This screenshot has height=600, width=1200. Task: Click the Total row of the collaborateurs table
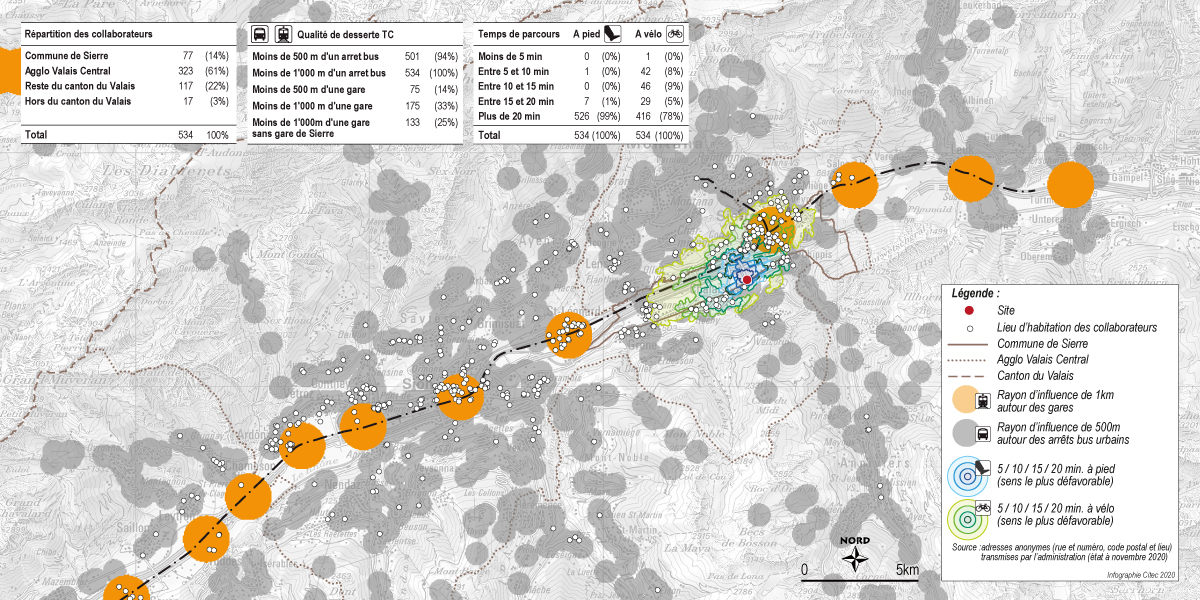[x=100, y=133]
